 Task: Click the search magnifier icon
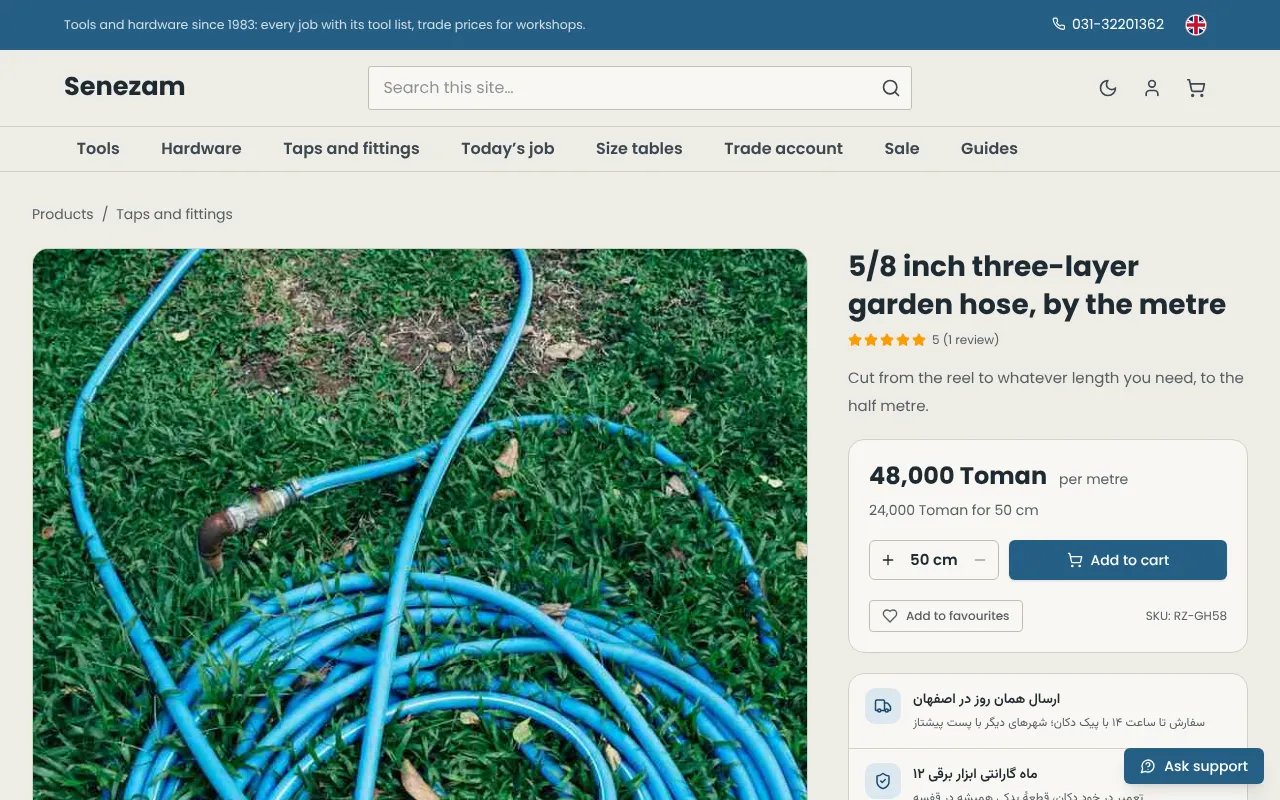pyautogui.click(x=891, y=88)
